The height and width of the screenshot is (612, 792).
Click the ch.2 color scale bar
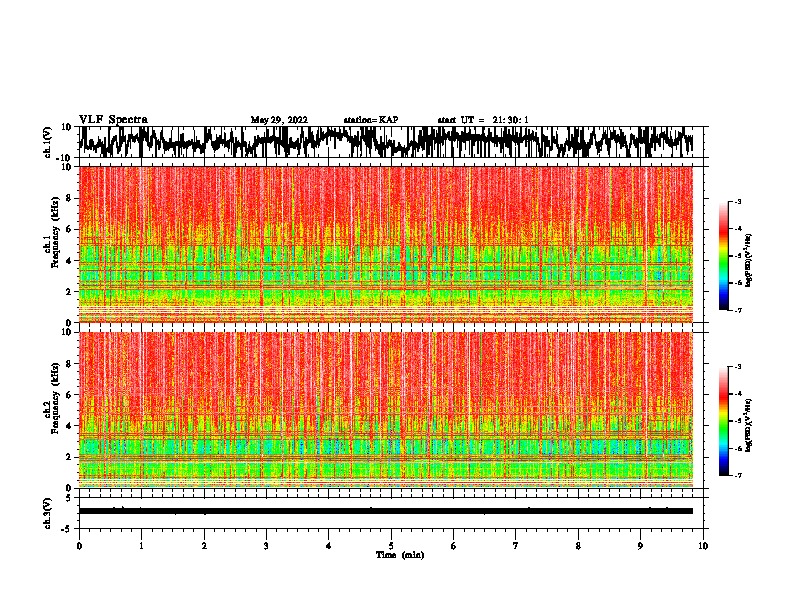[x=723, y=421]
